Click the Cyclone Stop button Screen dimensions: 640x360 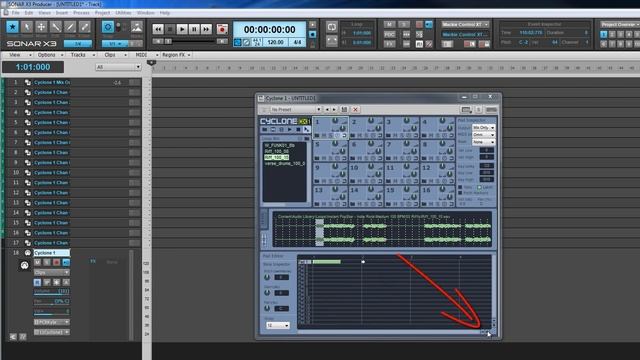coord(298,129)
